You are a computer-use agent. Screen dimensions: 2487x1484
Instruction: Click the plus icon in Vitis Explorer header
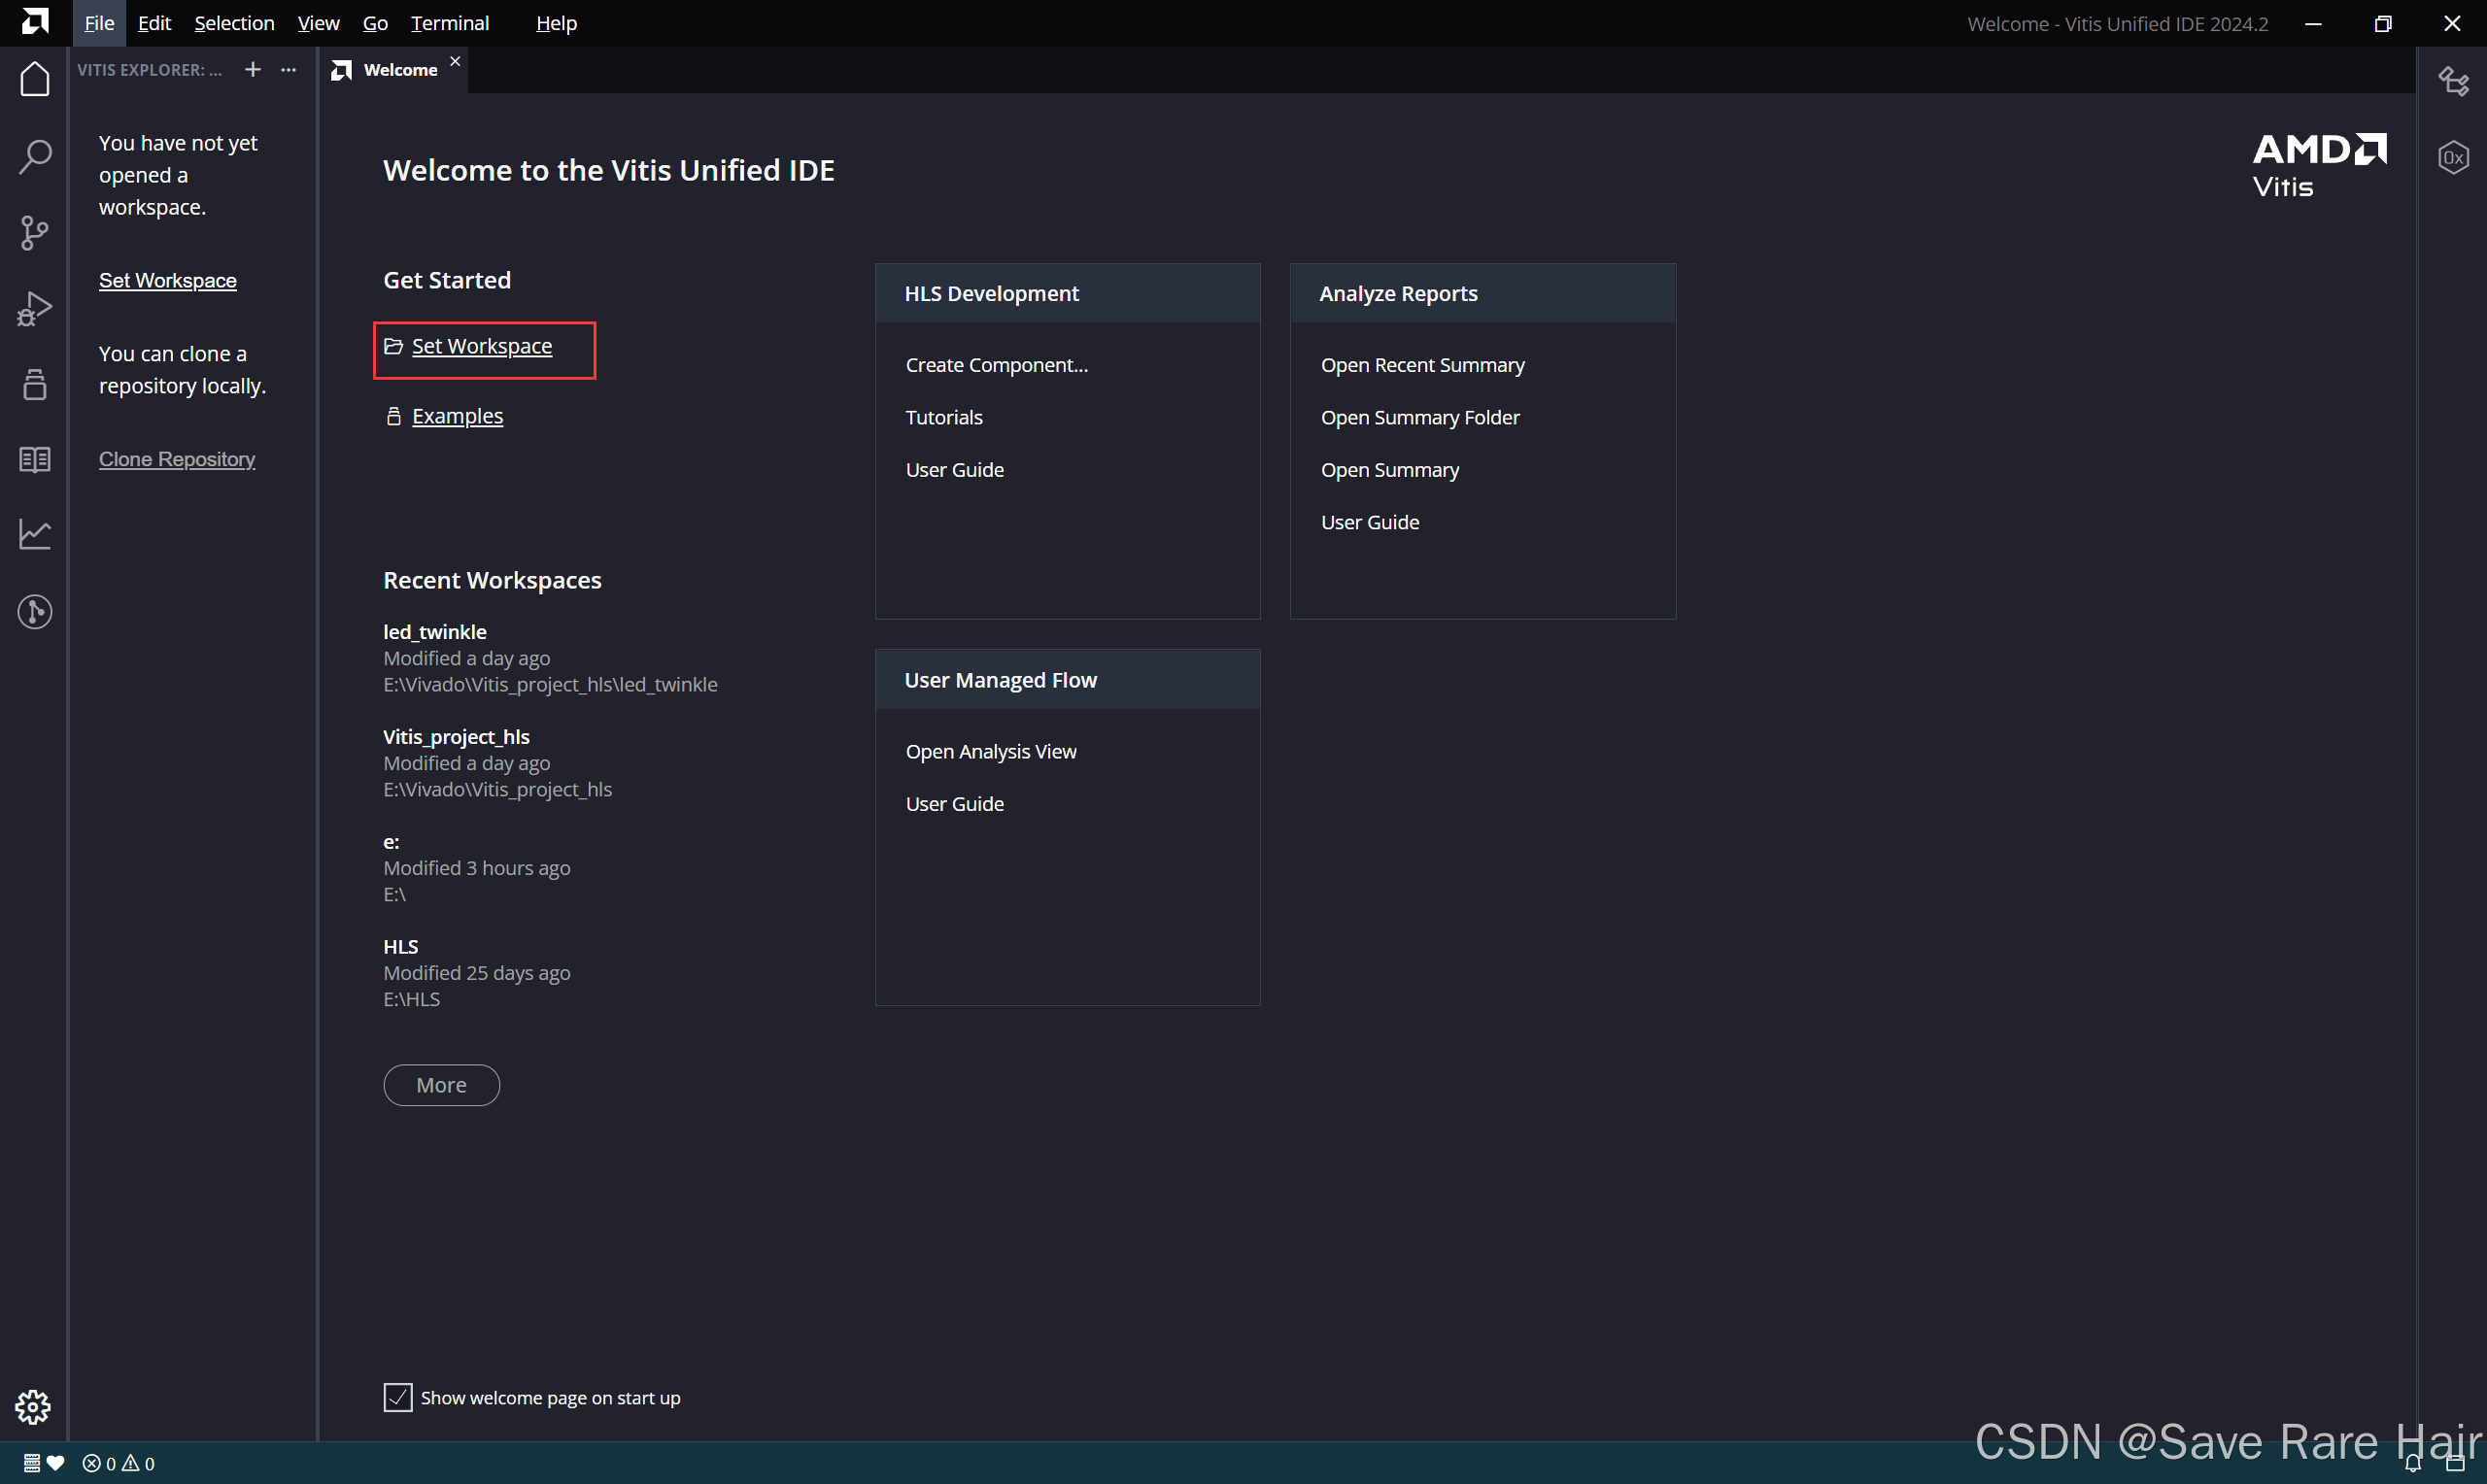click(x=253, y=69)
